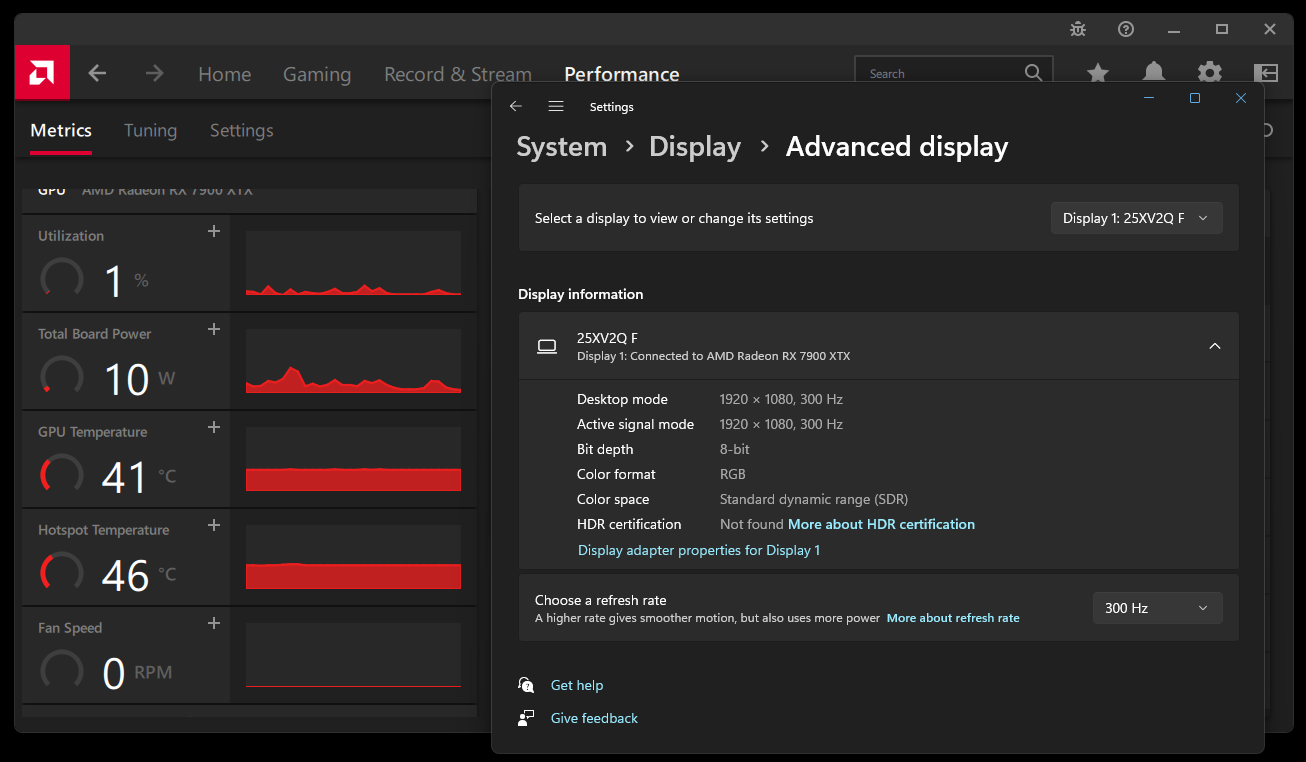Viewport: 1306px width, 762px height.
Task: Open AMD Software settings gear icon
Action: coord(1210,72)
